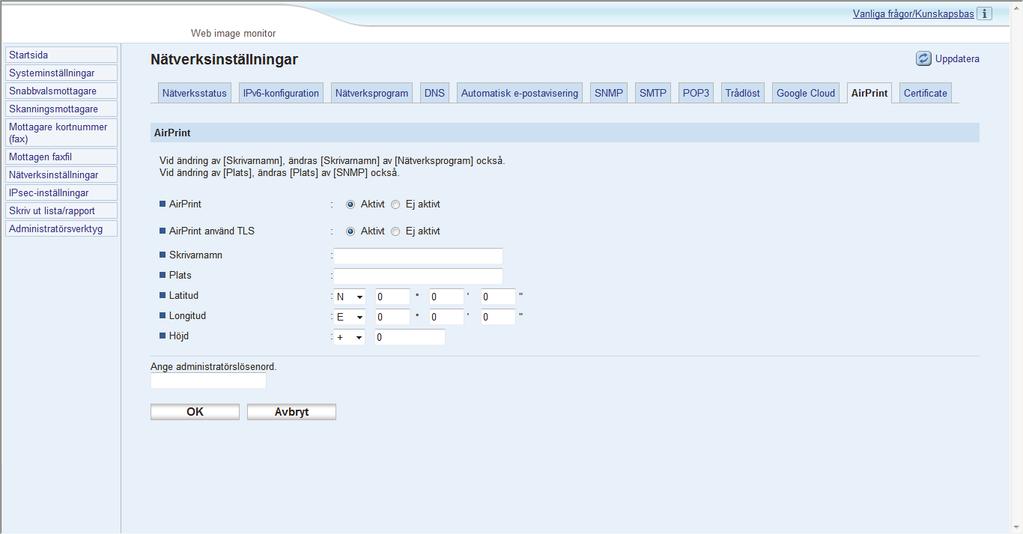The image size is (1023, 534).
Task: Open Administratörsverktyg in the sidebar
Action: [61, 228]
